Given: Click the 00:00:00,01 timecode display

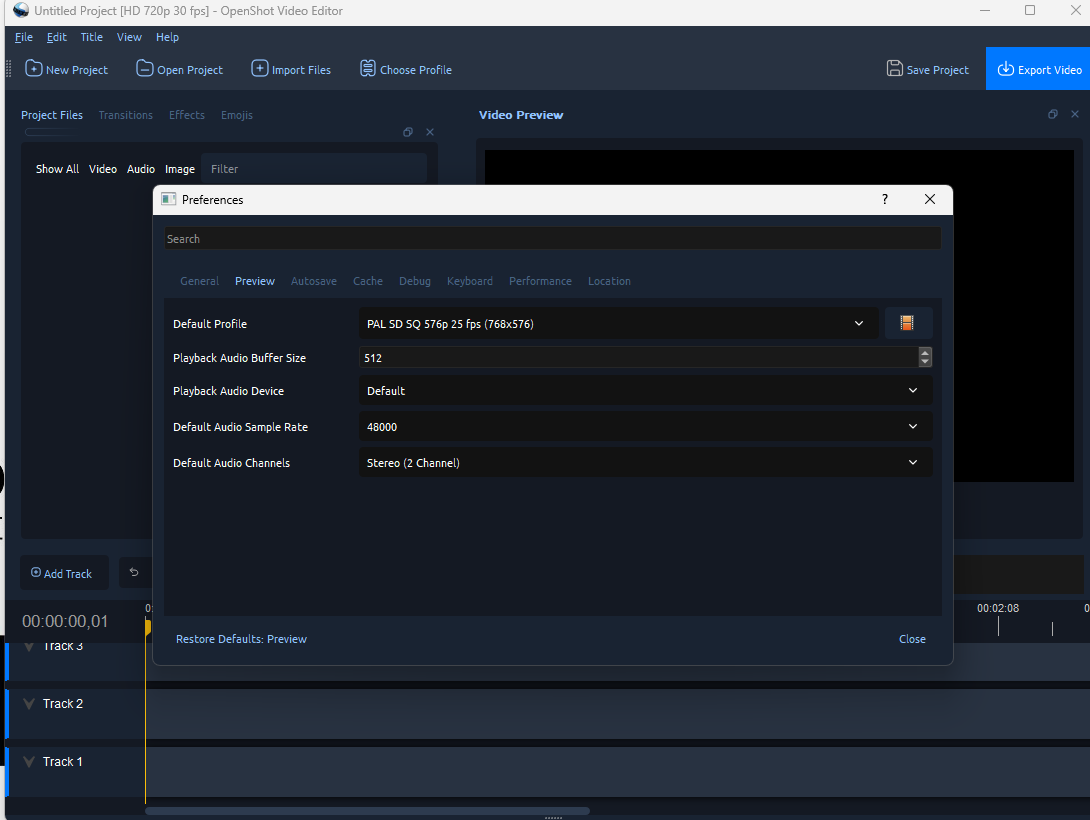Looking at the screenshot, I should pyautogui.click(x=65, y=621).
